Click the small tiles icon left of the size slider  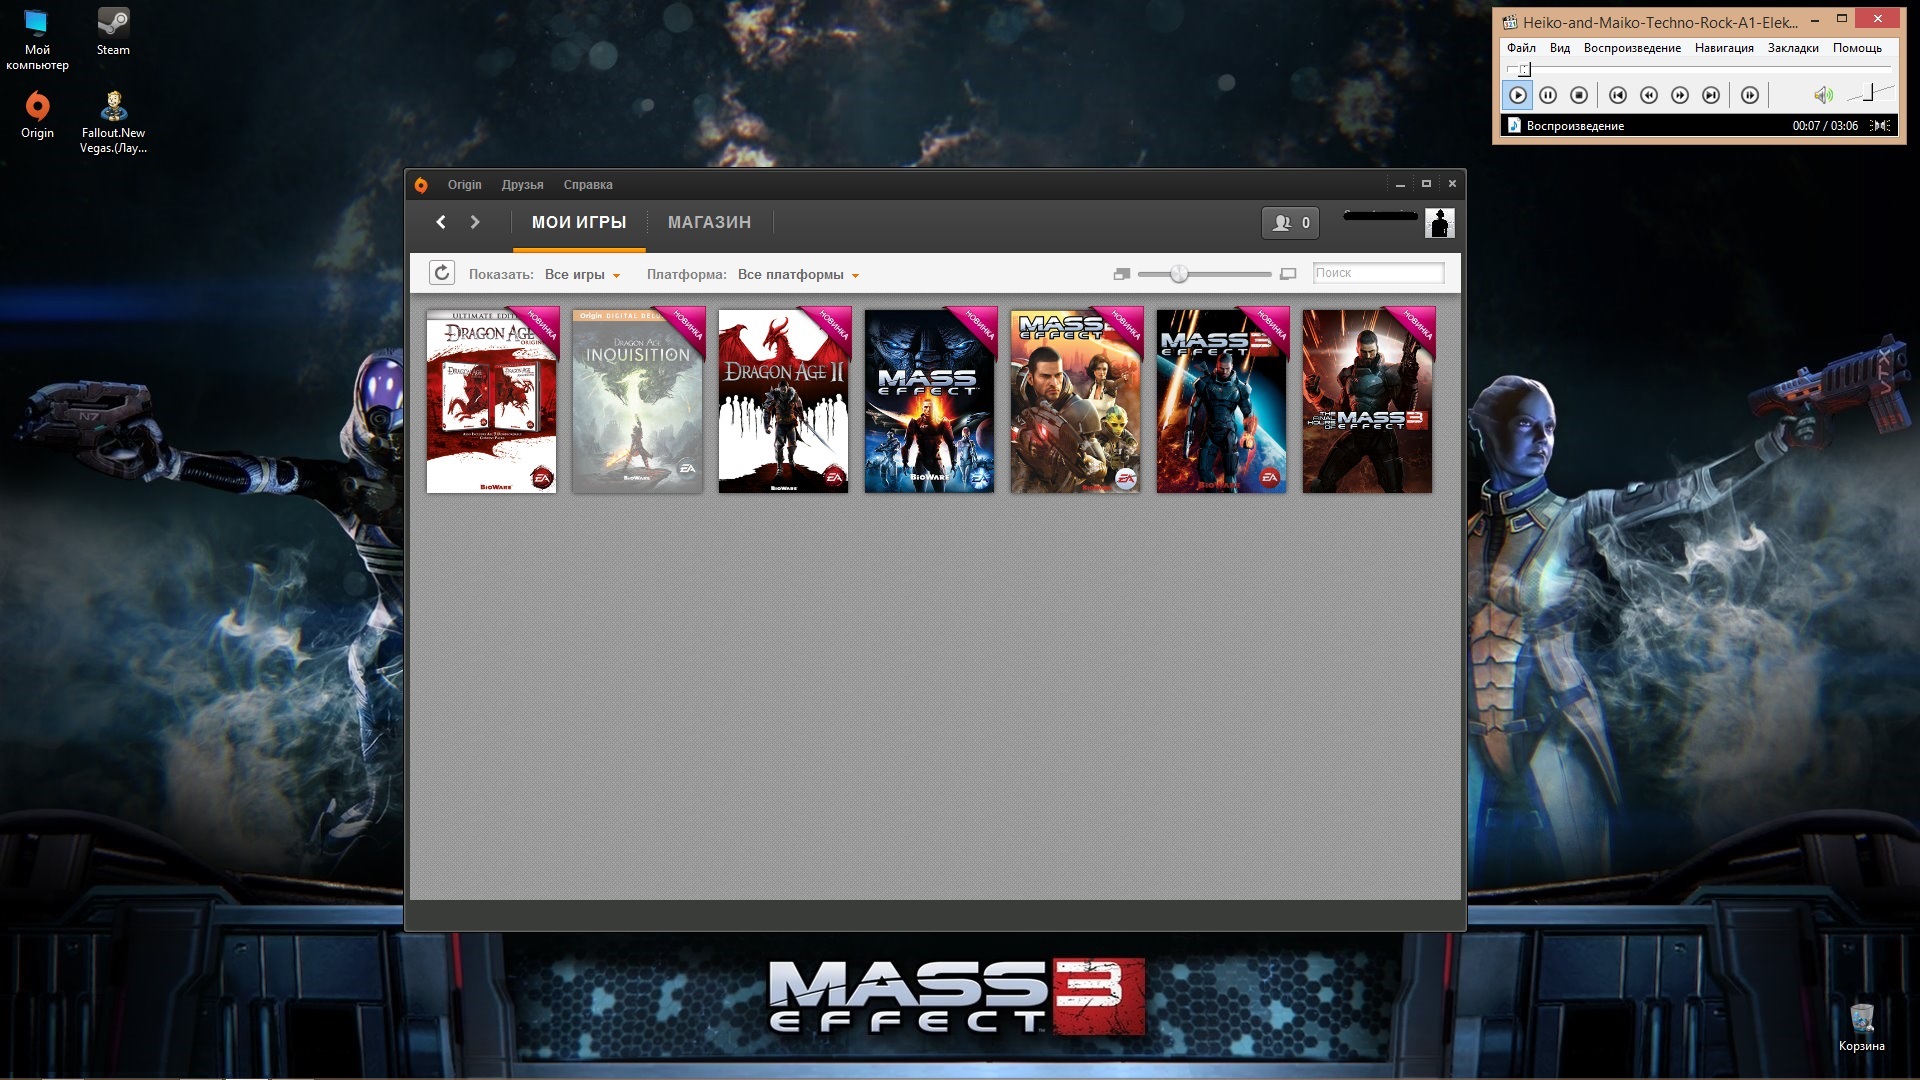(1122, 274)
